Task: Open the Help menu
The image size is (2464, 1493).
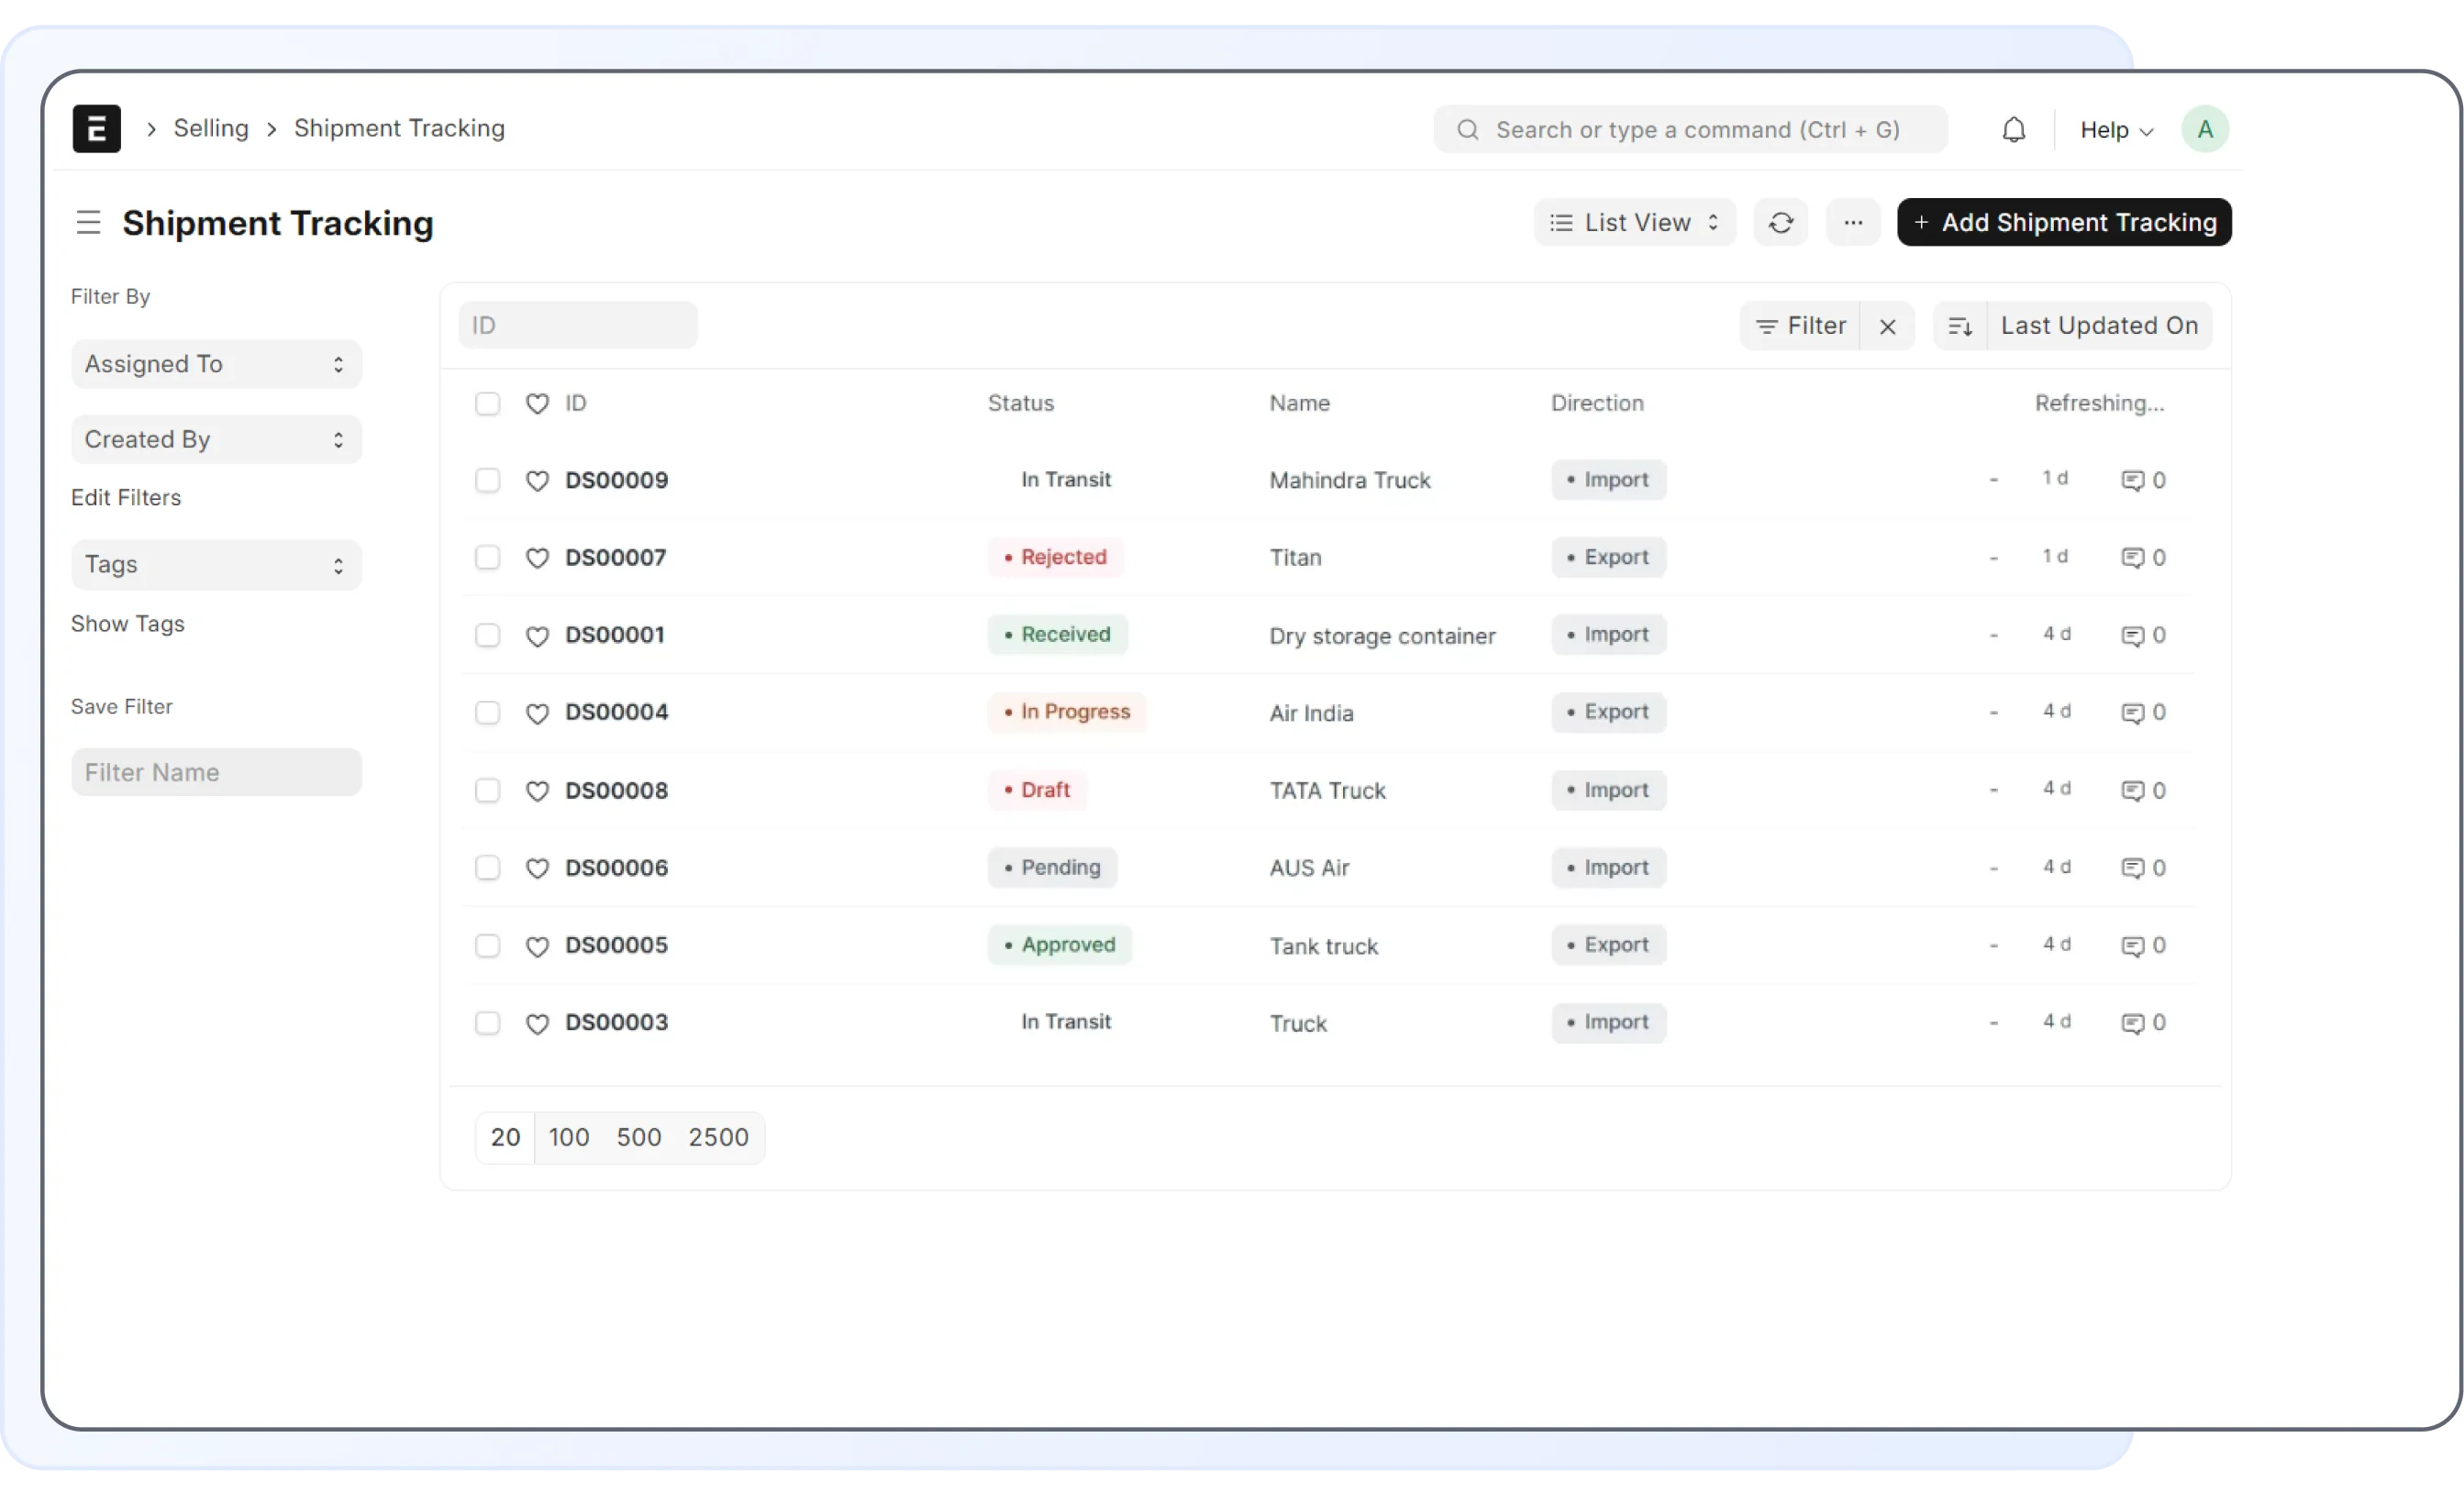Action: 2115,130
